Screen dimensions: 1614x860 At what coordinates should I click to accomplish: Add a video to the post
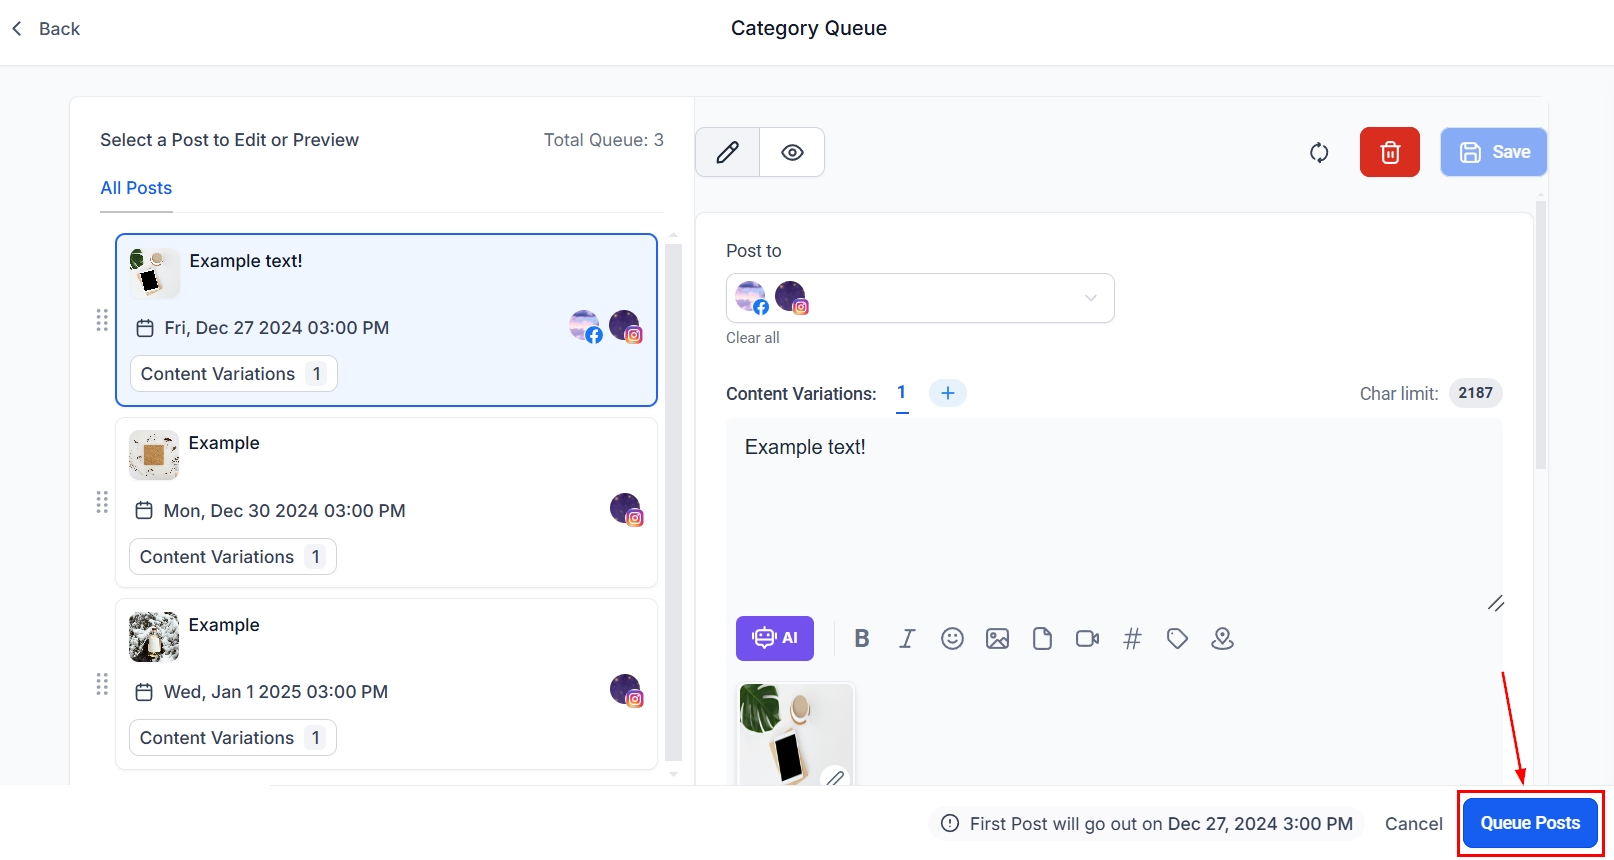pyautogui.click(x=1087, y=639)
